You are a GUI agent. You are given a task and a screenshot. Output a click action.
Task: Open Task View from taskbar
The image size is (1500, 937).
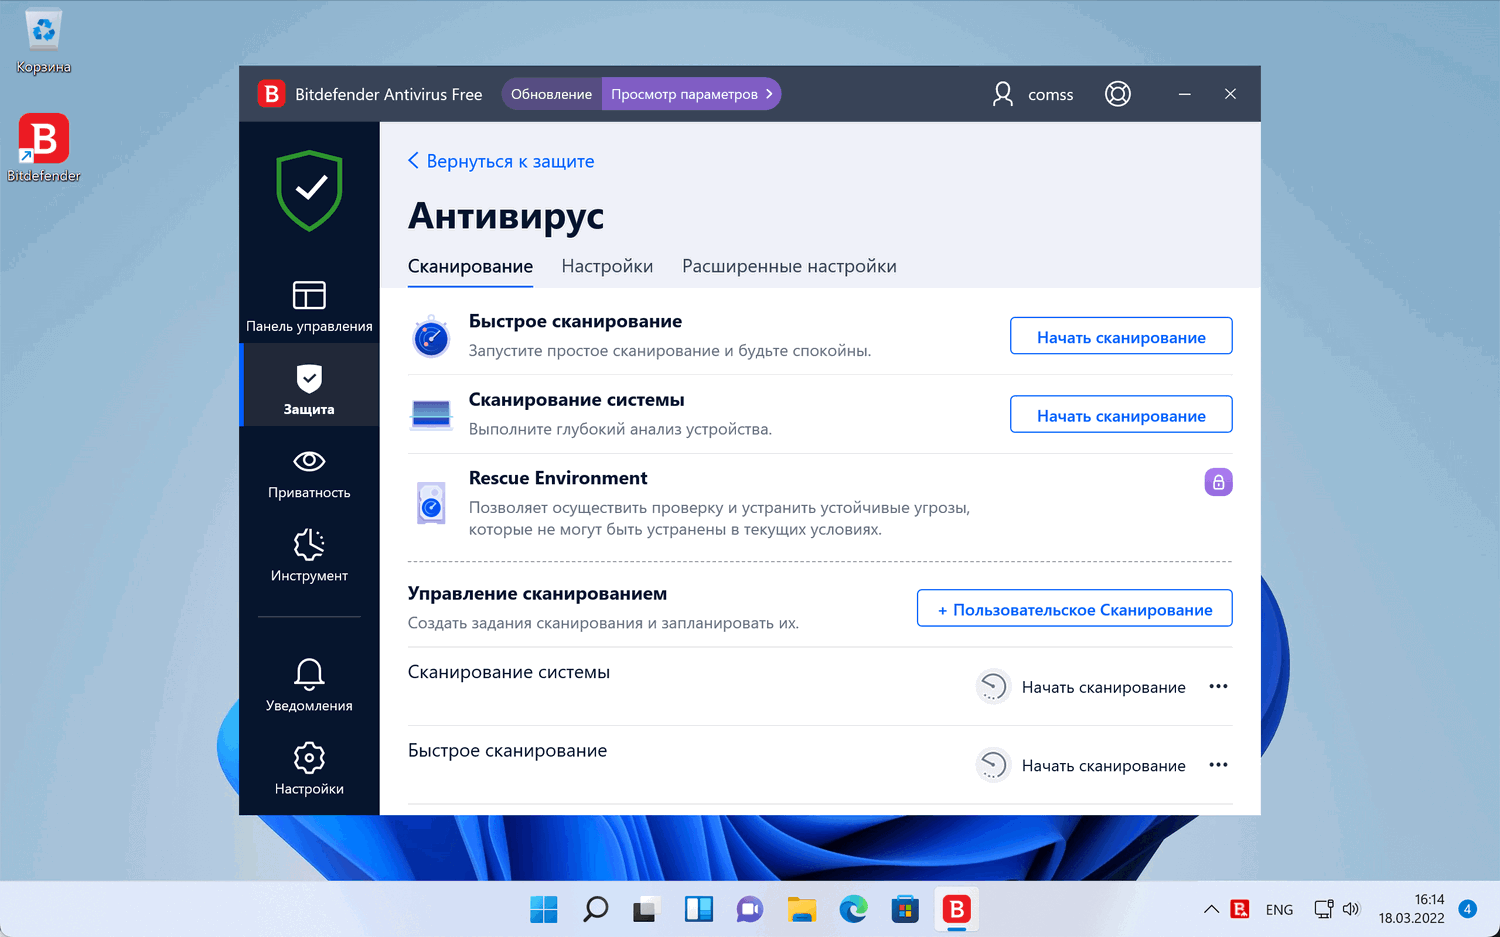(x=647, y=909)
